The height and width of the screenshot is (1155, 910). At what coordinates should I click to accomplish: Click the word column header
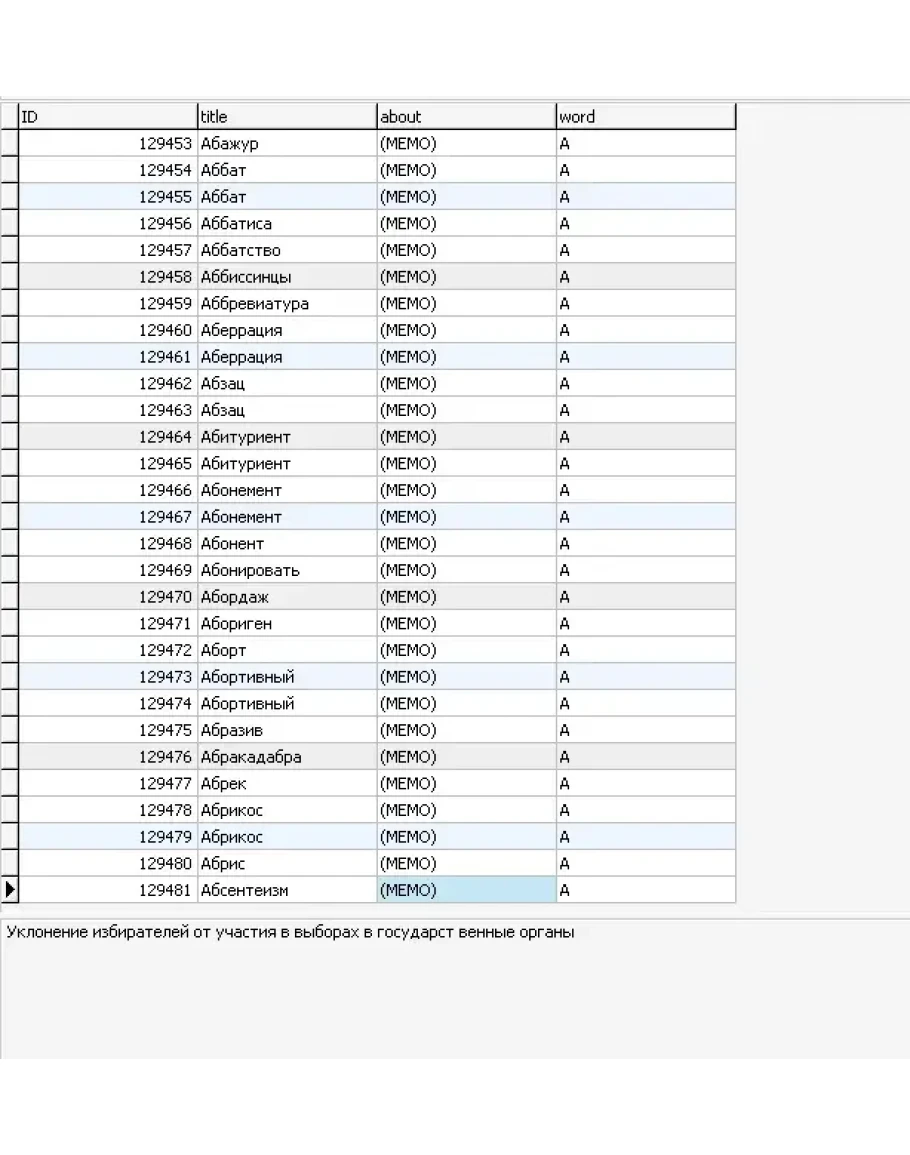(x=645, y=116)
